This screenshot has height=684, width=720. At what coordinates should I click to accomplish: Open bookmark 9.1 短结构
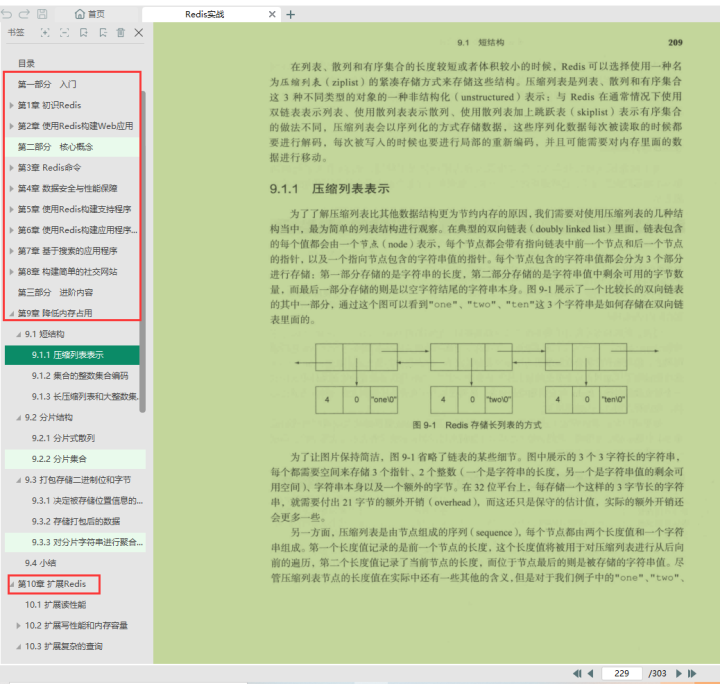click(45, 334)
